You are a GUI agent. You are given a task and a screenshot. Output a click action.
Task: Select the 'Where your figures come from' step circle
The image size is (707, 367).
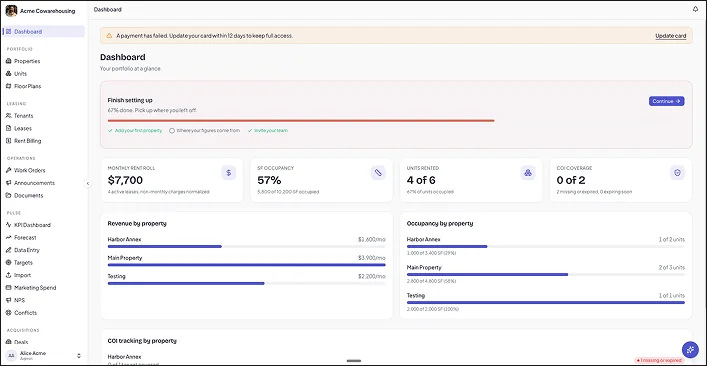(172, 131)
